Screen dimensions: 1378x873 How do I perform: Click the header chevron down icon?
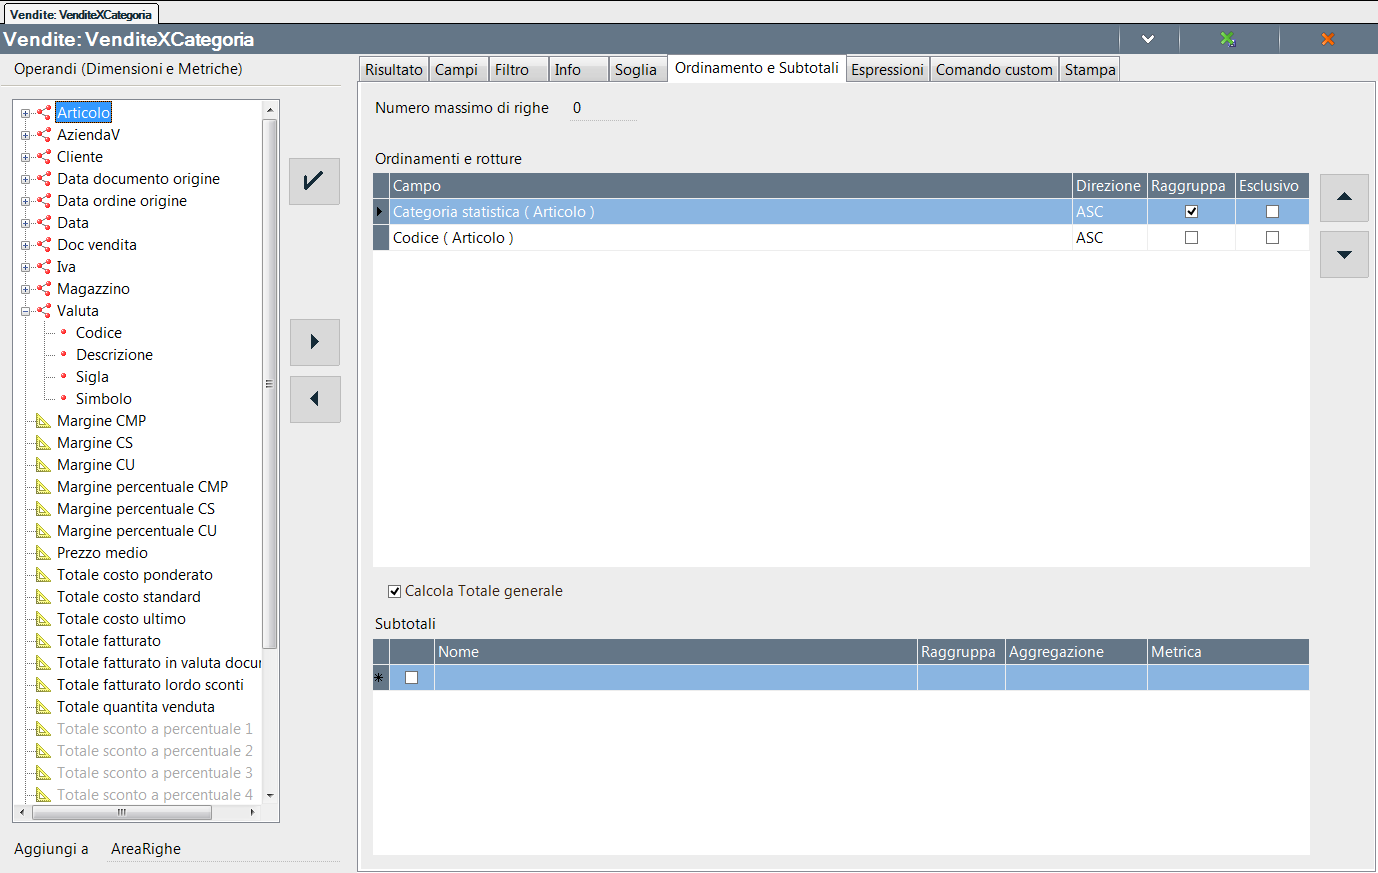coord(1148,39)
